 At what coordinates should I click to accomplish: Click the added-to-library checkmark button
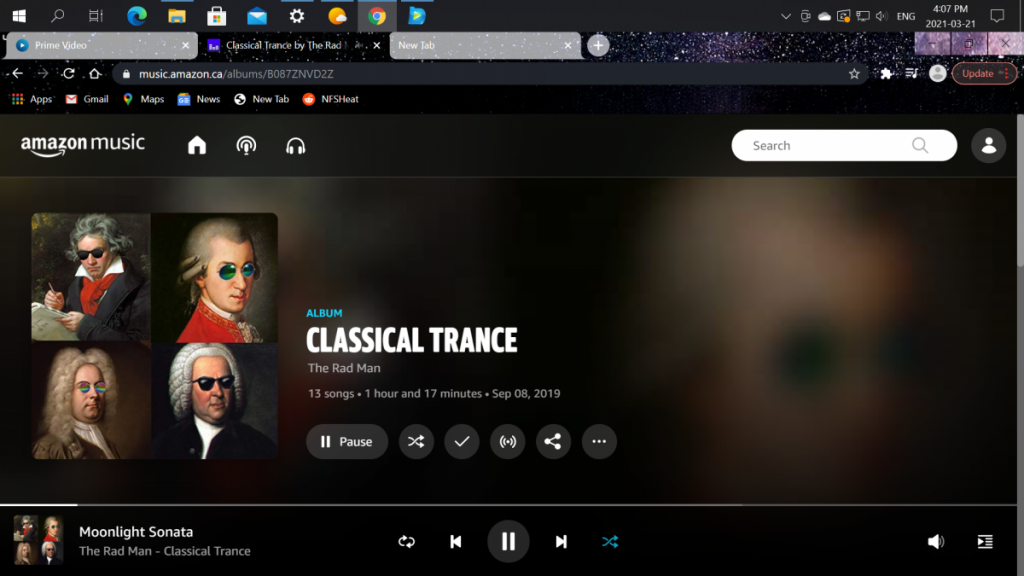[x=462, y=441]
